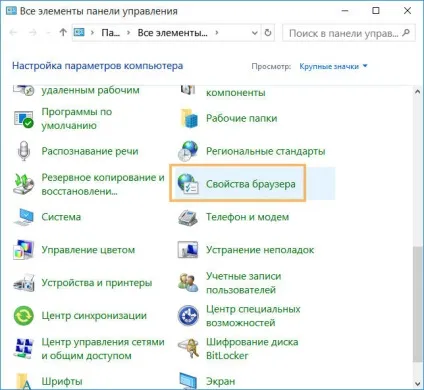Open 'Резервное копирование и восстановлени...'
424x390 pixels.
[x=103, y=184]
